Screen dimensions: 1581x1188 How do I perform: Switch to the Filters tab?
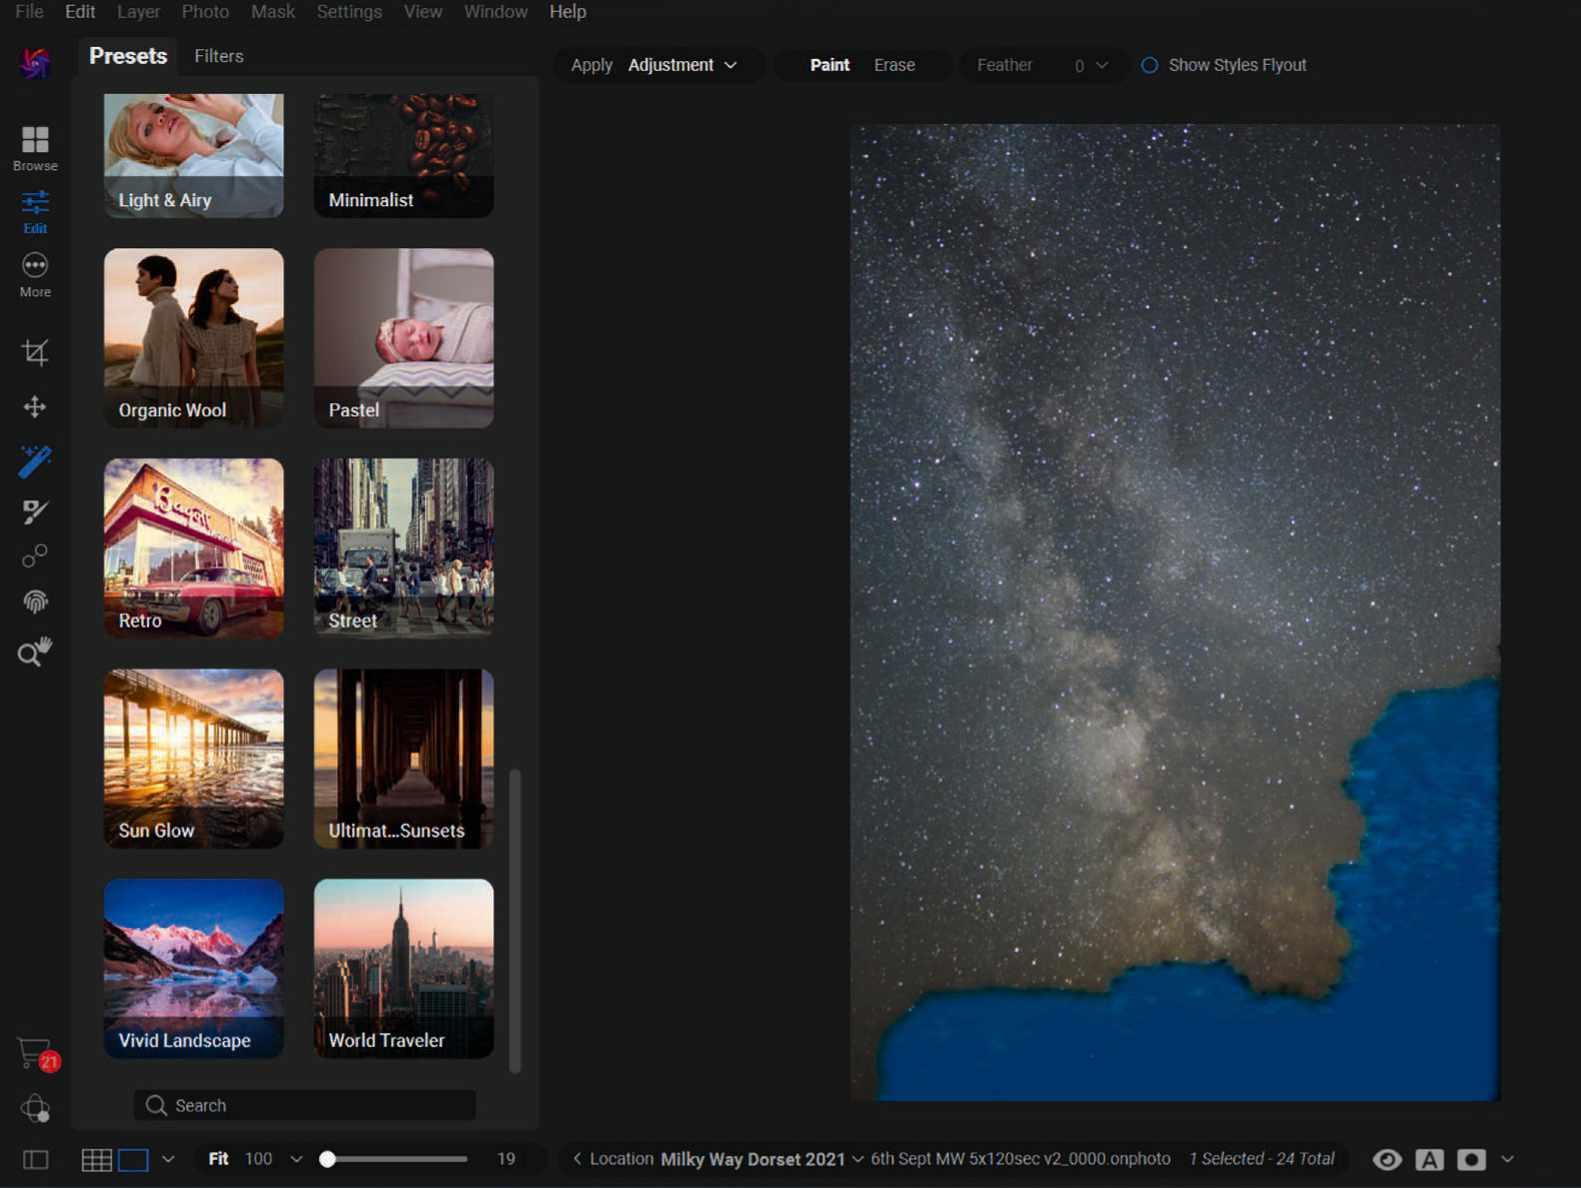(x=219, y=57)
